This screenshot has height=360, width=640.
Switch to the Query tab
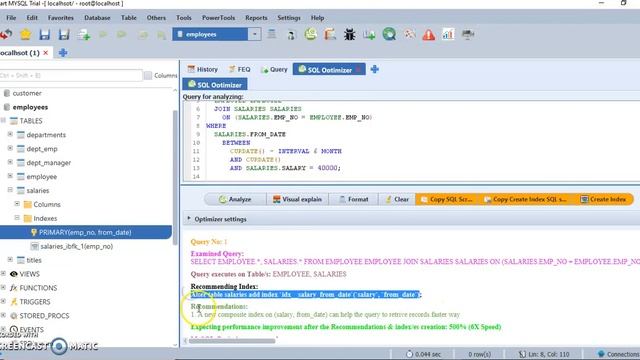tap(274, 69)
